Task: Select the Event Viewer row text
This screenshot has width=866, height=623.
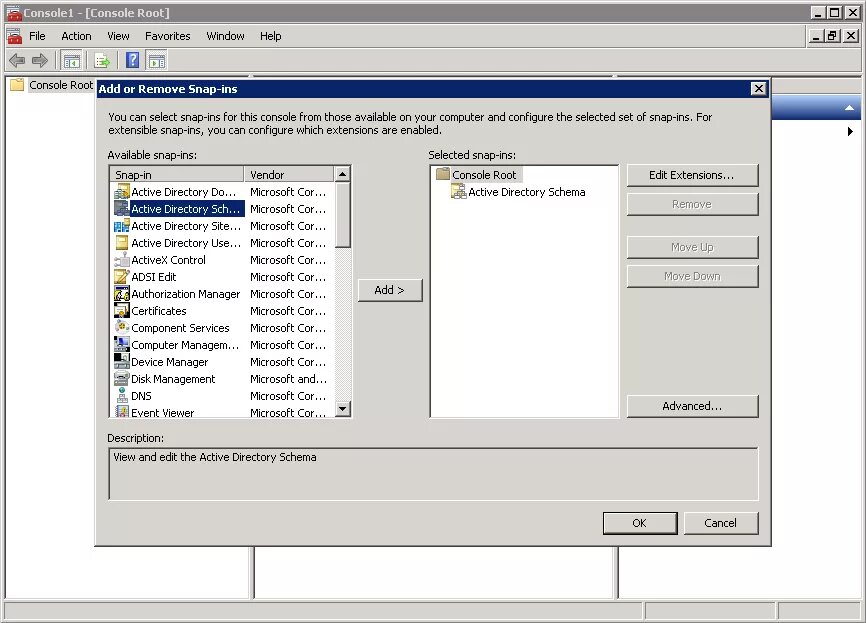Action: (162, 412)
